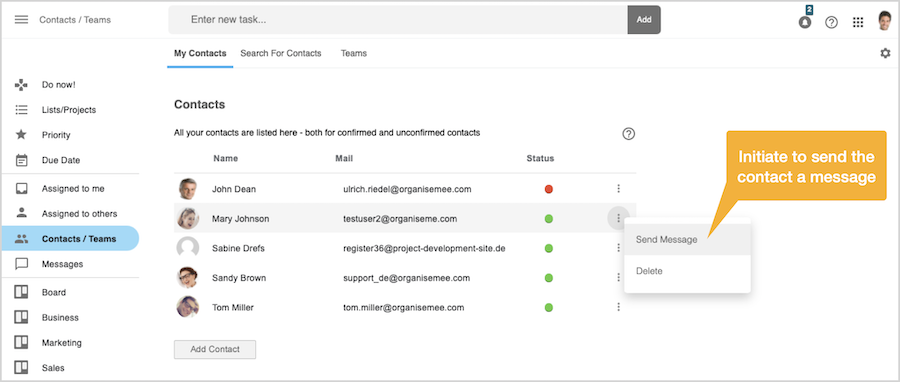Open the user profile avatar

click(885, 21)
